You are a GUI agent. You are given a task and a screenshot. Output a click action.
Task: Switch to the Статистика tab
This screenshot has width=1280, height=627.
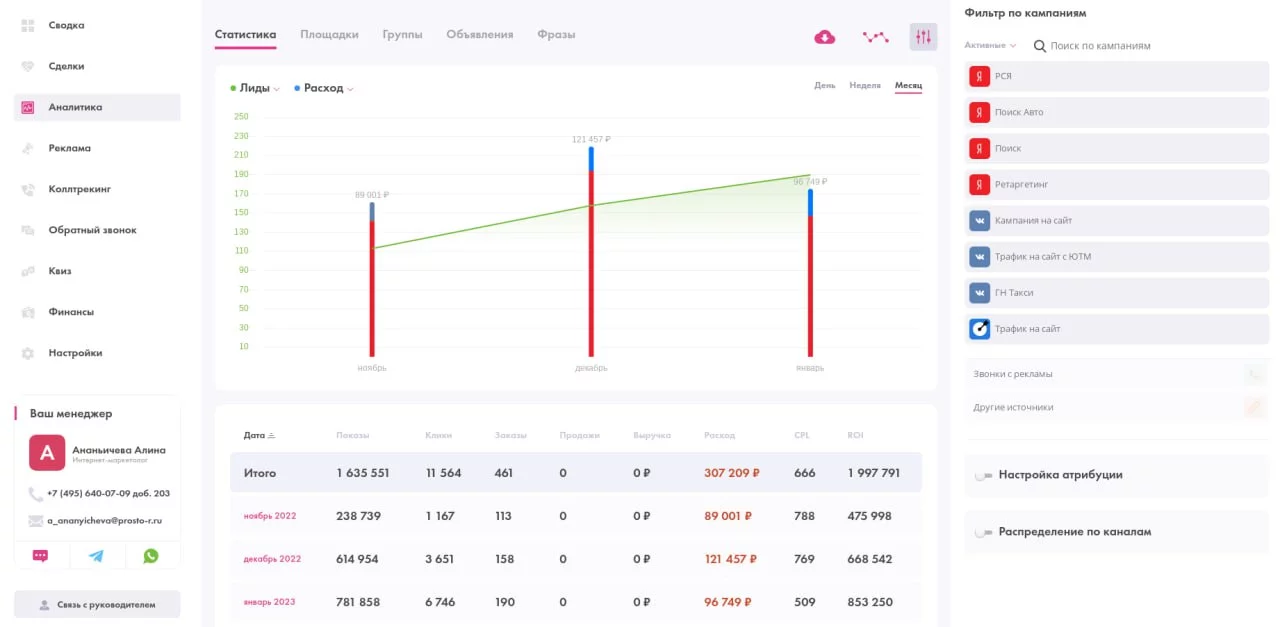245,35
